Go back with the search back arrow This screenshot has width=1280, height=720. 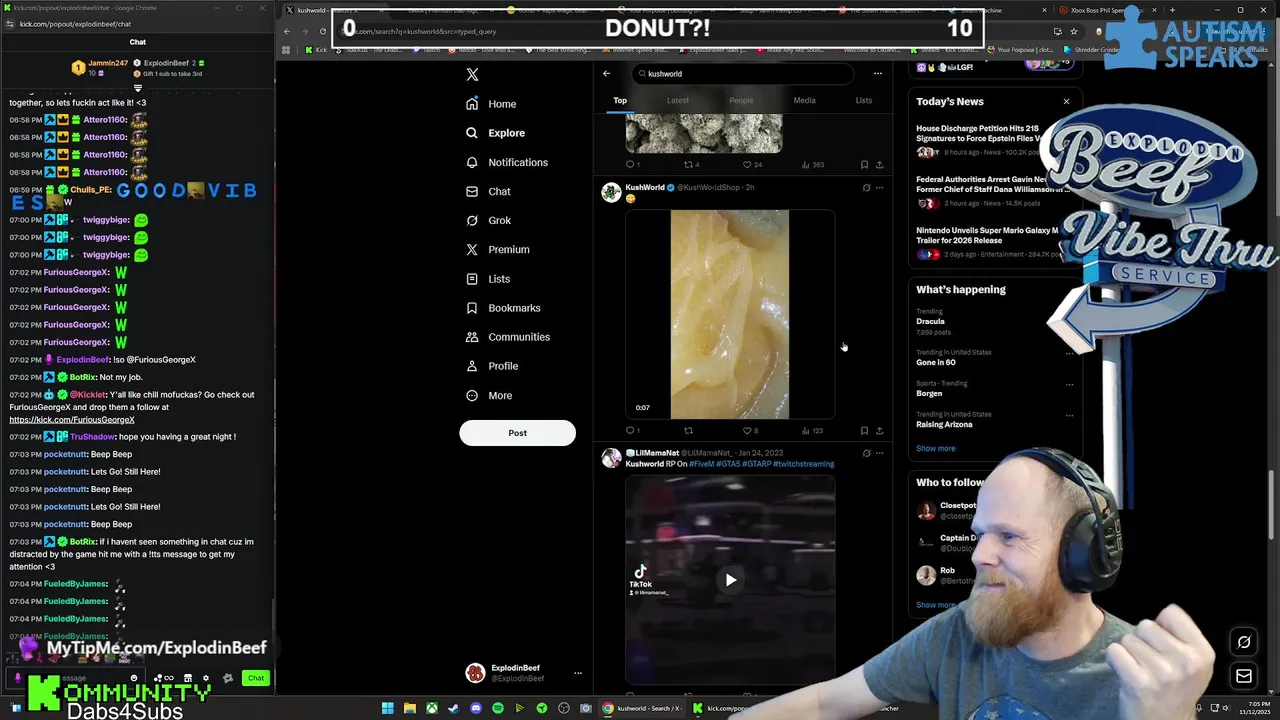606,73
